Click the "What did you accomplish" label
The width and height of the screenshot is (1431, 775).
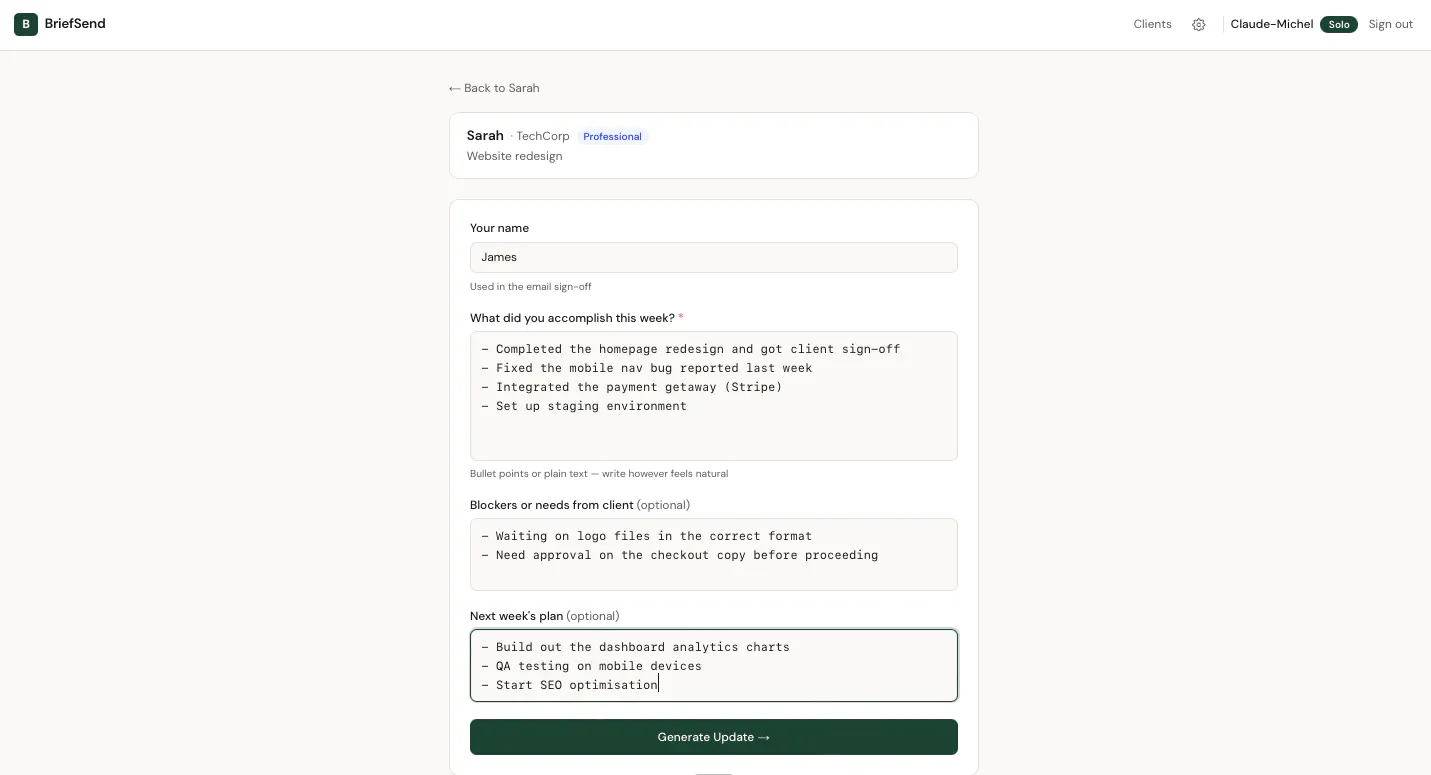(x=572, y=318)
